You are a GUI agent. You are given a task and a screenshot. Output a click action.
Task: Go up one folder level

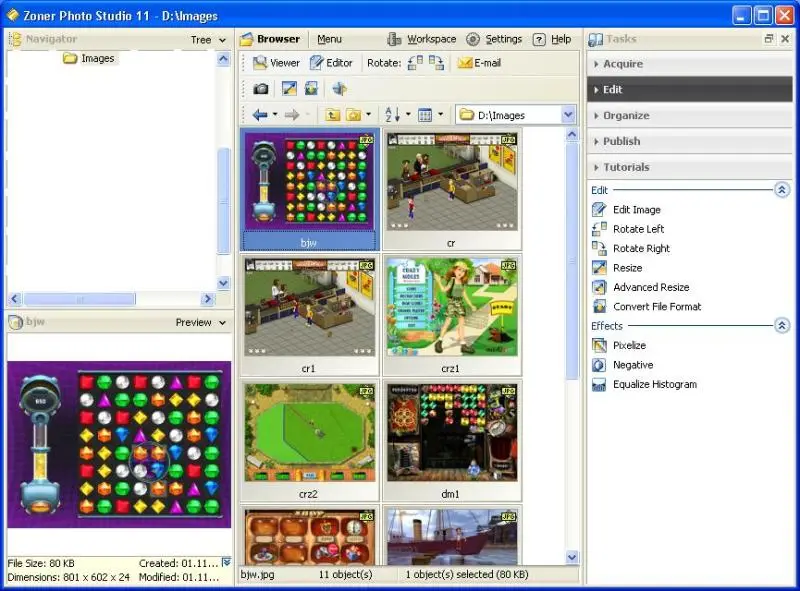click(333, 115)
